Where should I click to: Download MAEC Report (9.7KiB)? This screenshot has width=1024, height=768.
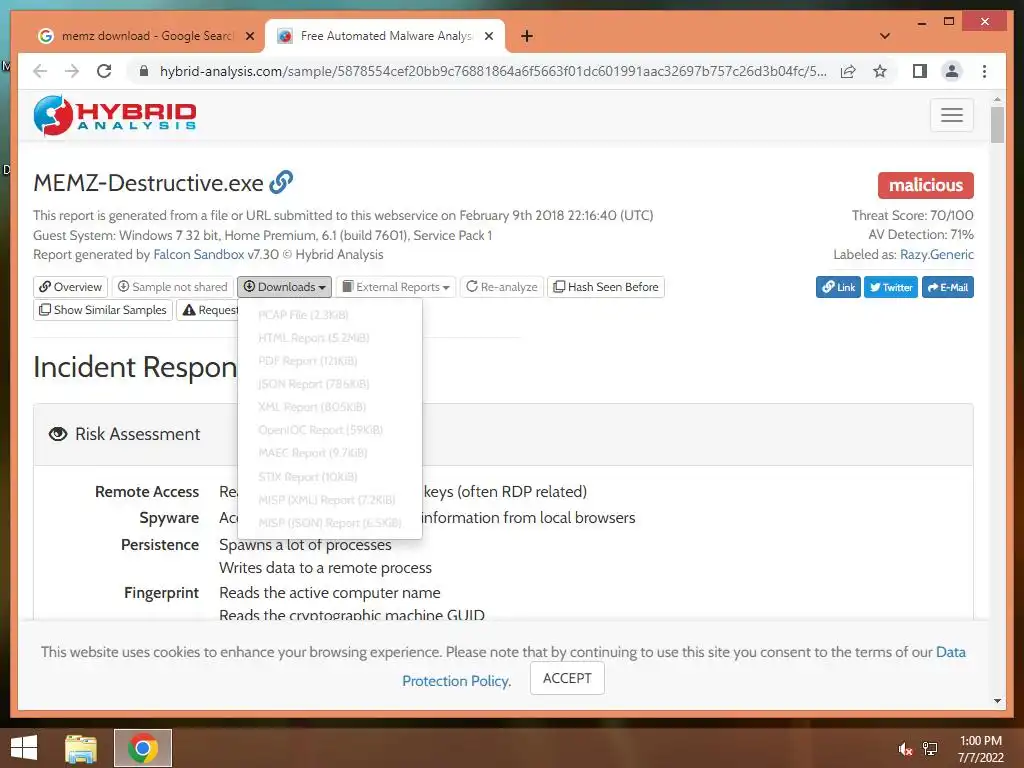[x=330, y=453]
